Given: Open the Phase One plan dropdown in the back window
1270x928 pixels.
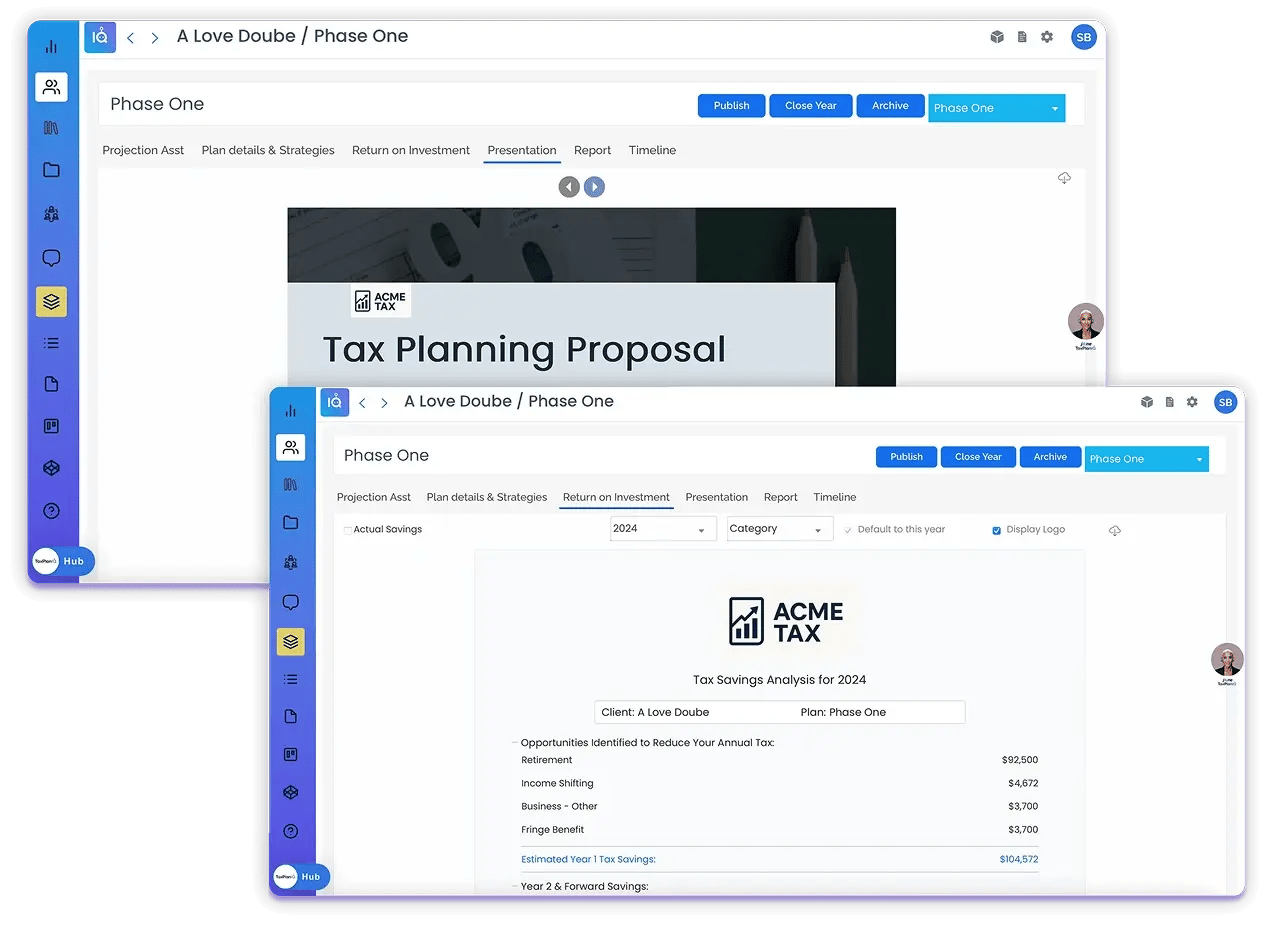Looking at the screenshot, I should (996, 108).
